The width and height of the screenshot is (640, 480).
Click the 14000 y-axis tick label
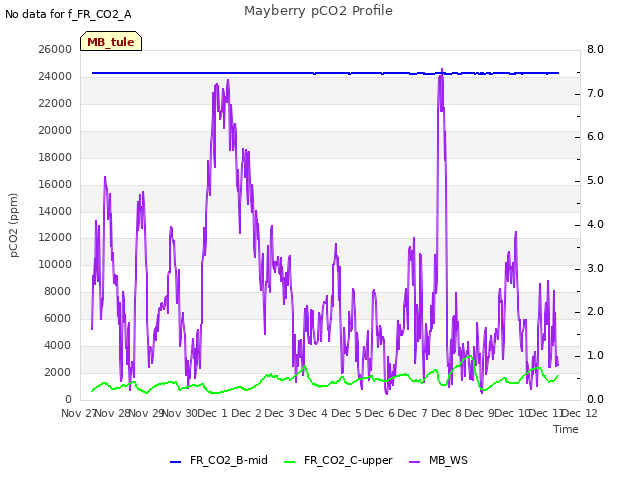(x=55, y=211)
